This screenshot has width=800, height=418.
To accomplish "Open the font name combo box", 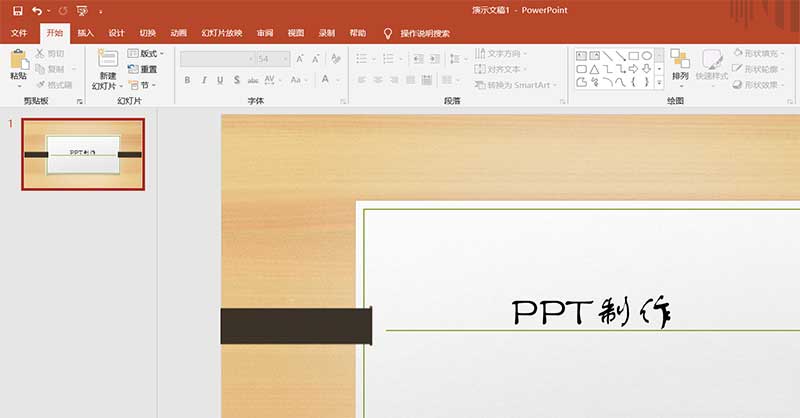I will 217,59.
